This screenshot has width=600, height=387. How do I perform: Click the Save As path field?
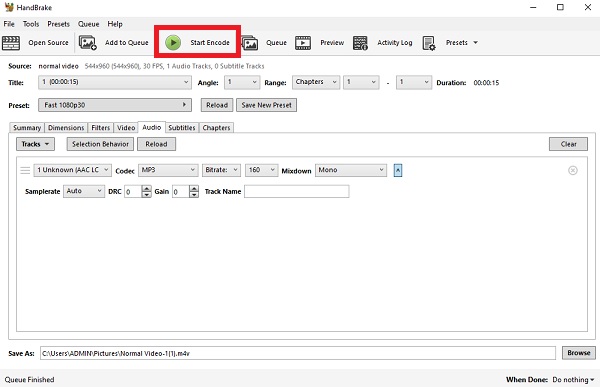[x=298, y=353]
